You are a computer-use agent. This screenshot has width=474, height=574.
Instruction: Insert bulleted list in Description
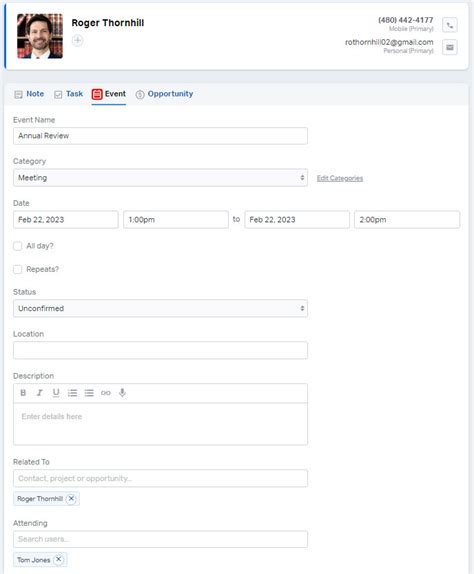pyautogui.click(x=89, y=393)
